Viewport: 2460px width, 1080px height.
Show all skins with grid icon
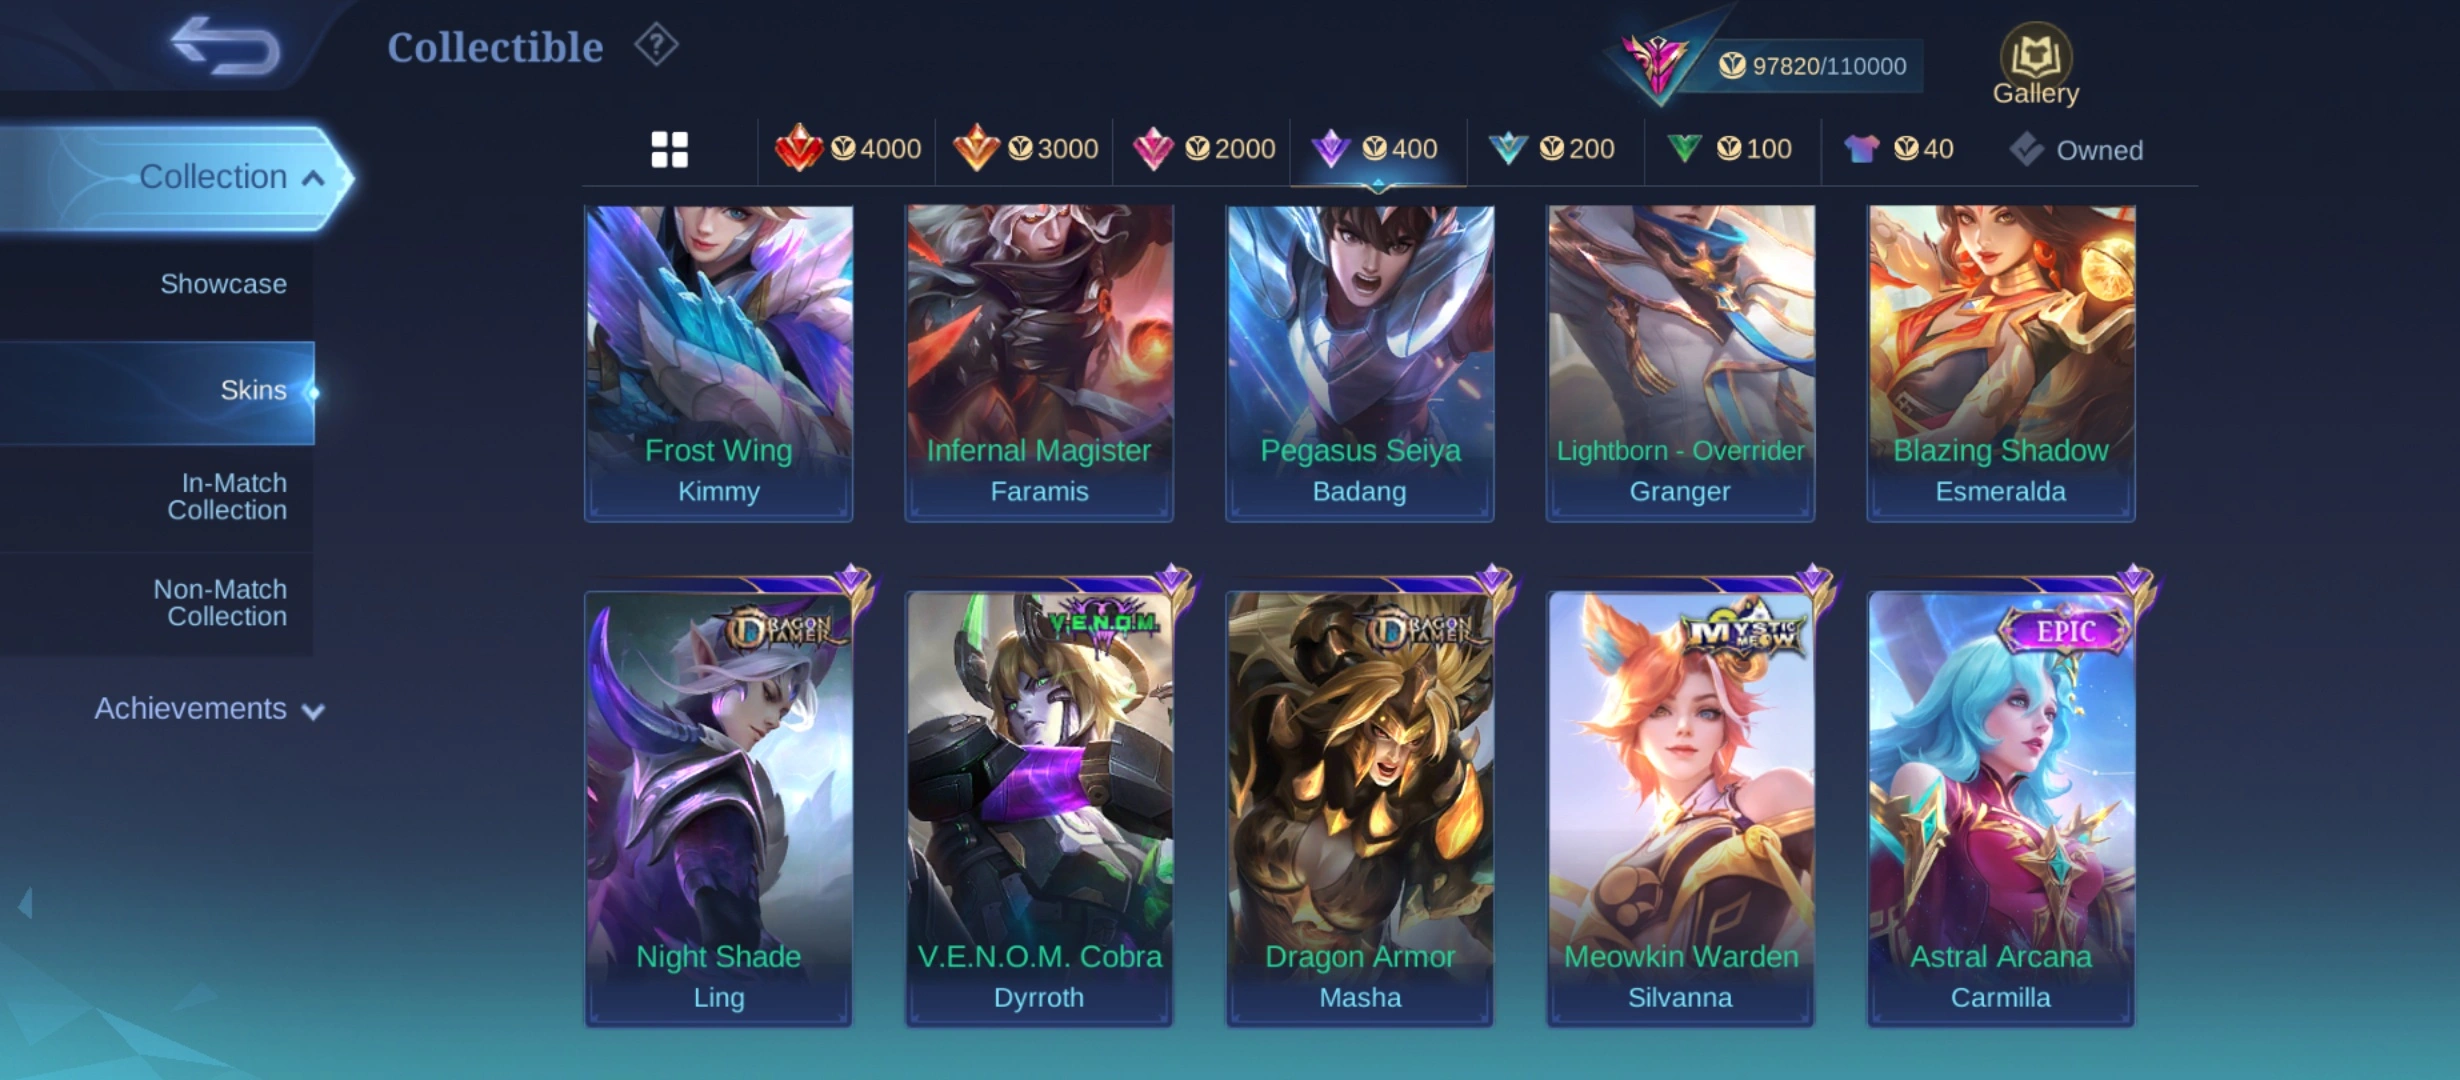click(669, 150)
